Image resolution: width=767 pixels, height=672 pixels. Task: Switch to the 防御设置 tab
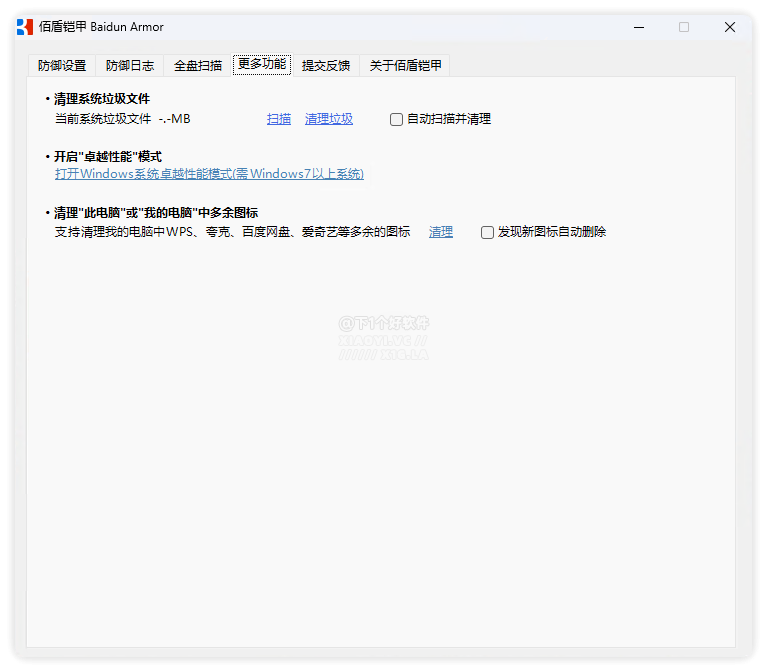coord(62,66)
